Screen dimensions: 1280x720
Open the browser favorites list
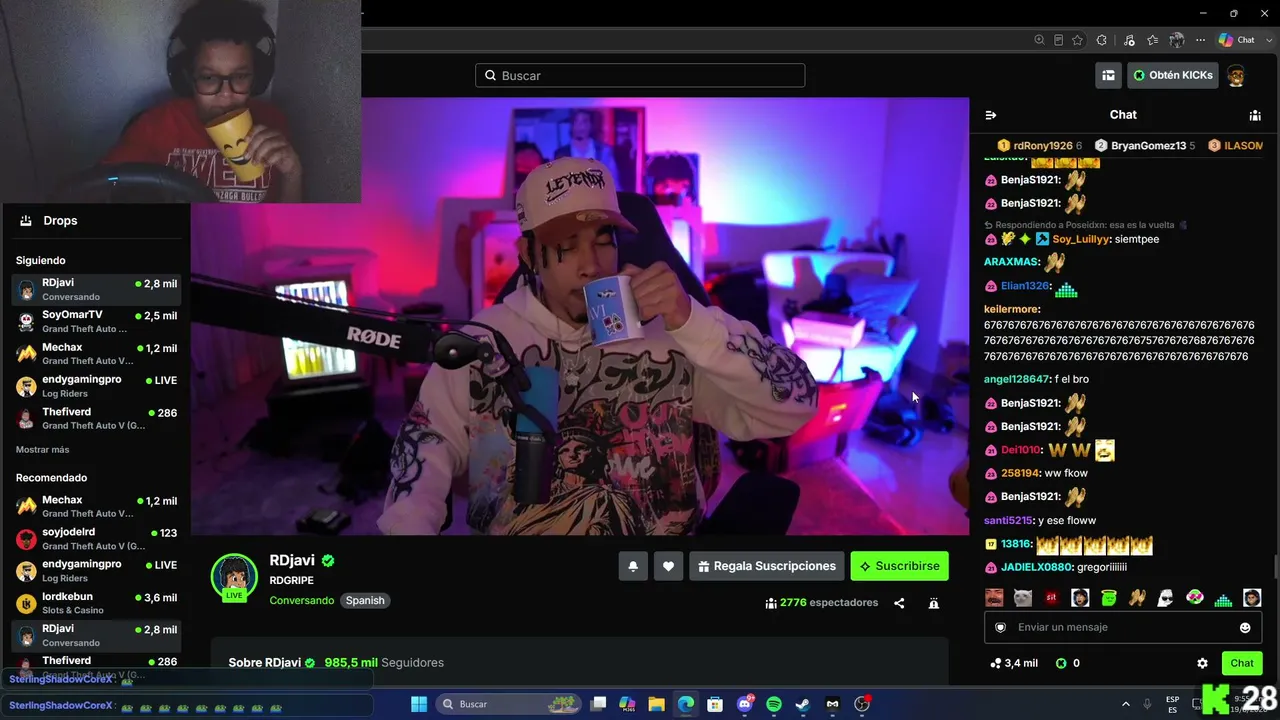1153,40
